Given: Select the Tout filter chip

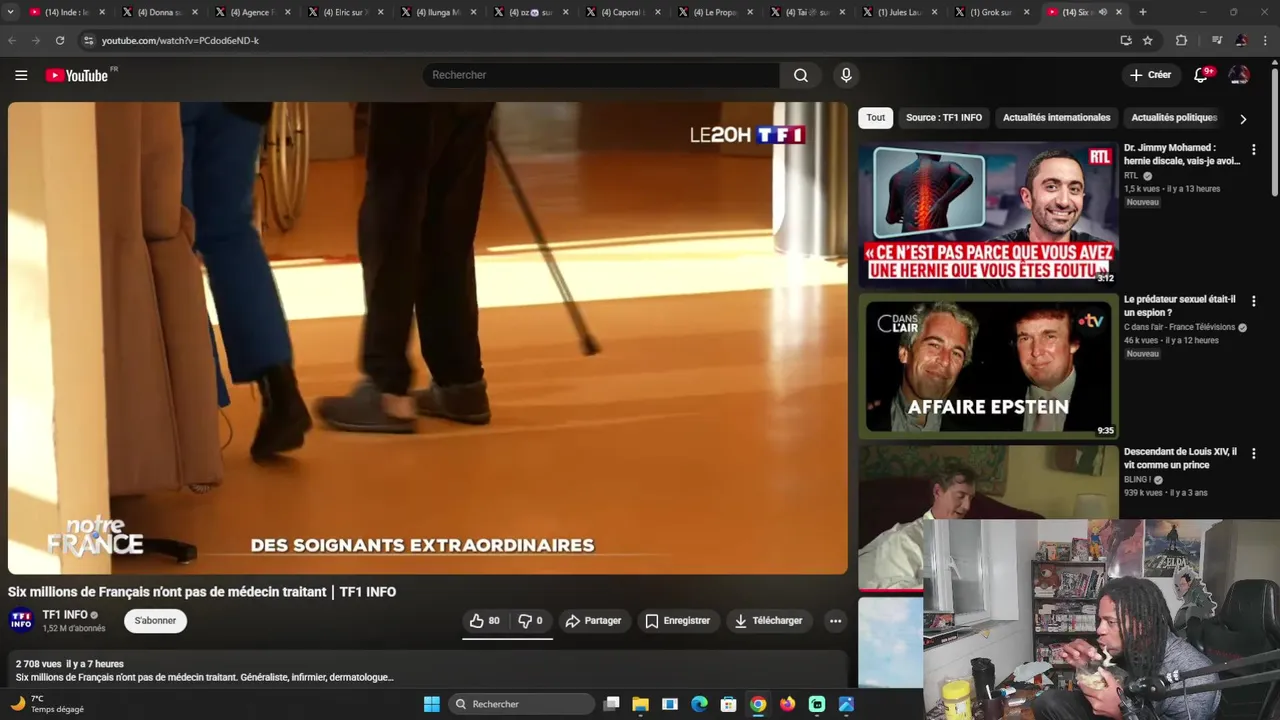Looking at the screenshot, I should pos(876,118).
